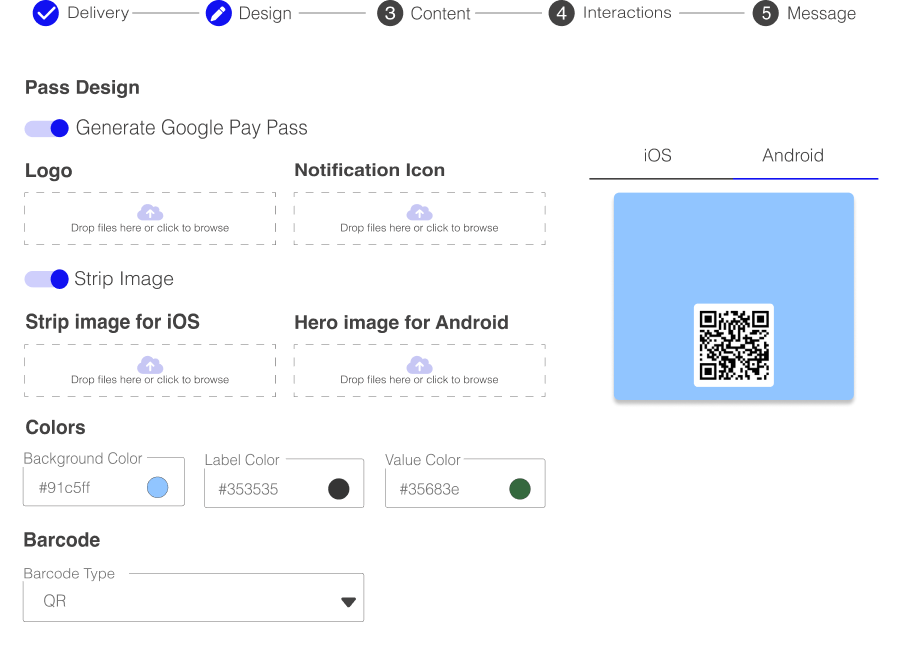Open step 4 Interactions circle

point(562,13)
